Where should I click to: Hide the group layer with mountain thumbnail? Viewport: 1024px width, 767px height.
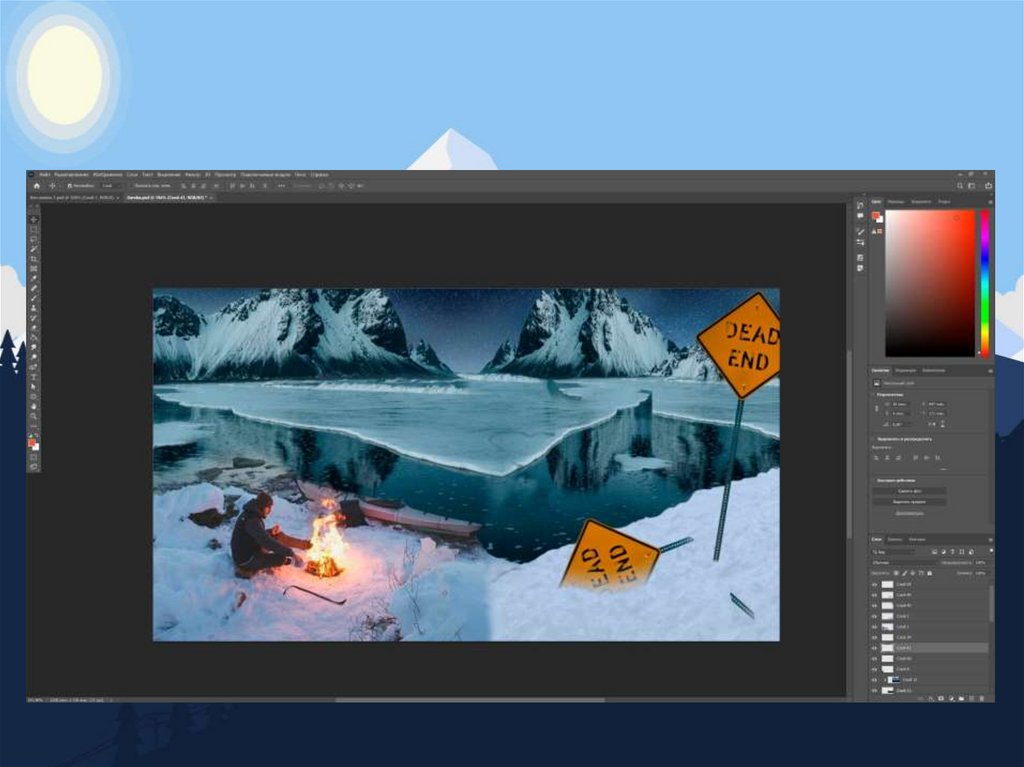pos(874,679)
